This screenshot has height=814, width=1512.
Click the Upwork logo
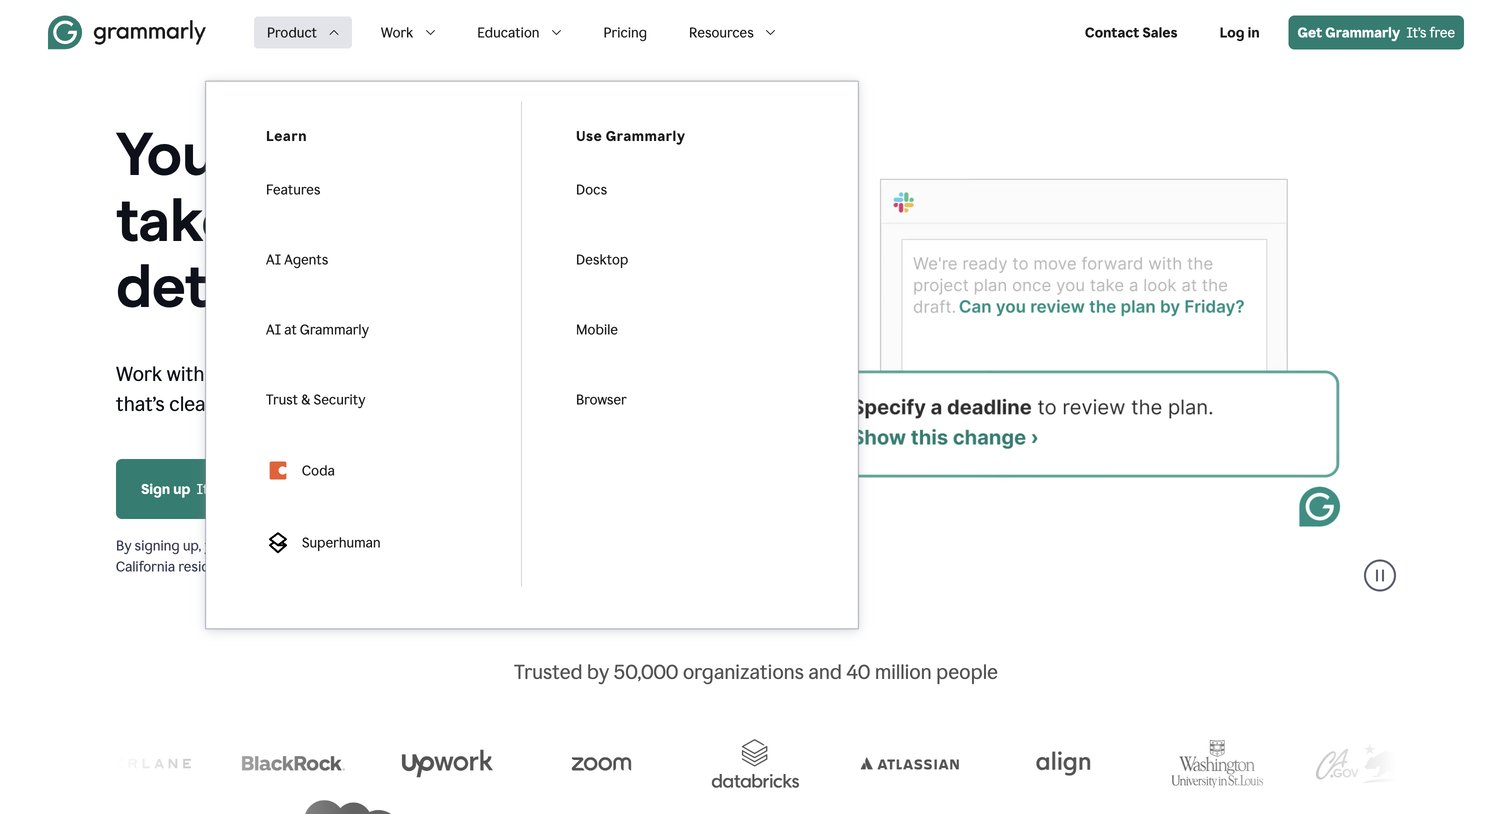[447, 762]
